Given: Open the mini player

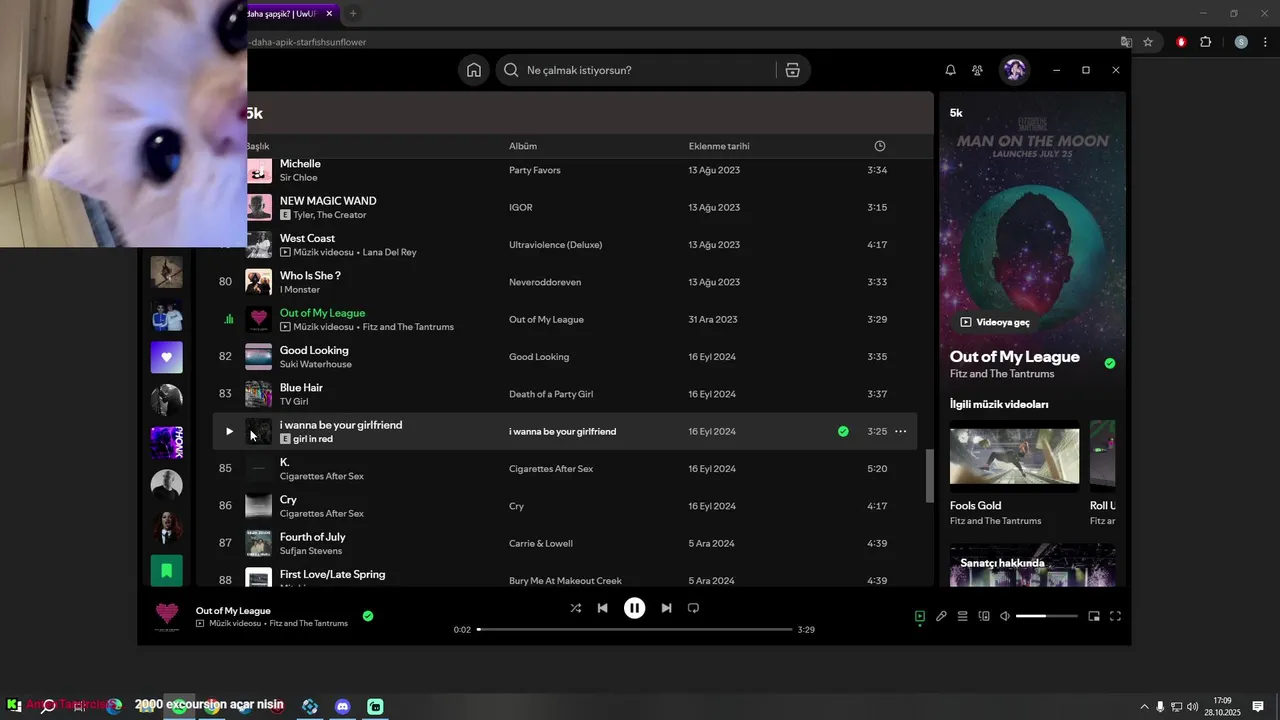Looking at the screenshot, I should coord(1094,616).
